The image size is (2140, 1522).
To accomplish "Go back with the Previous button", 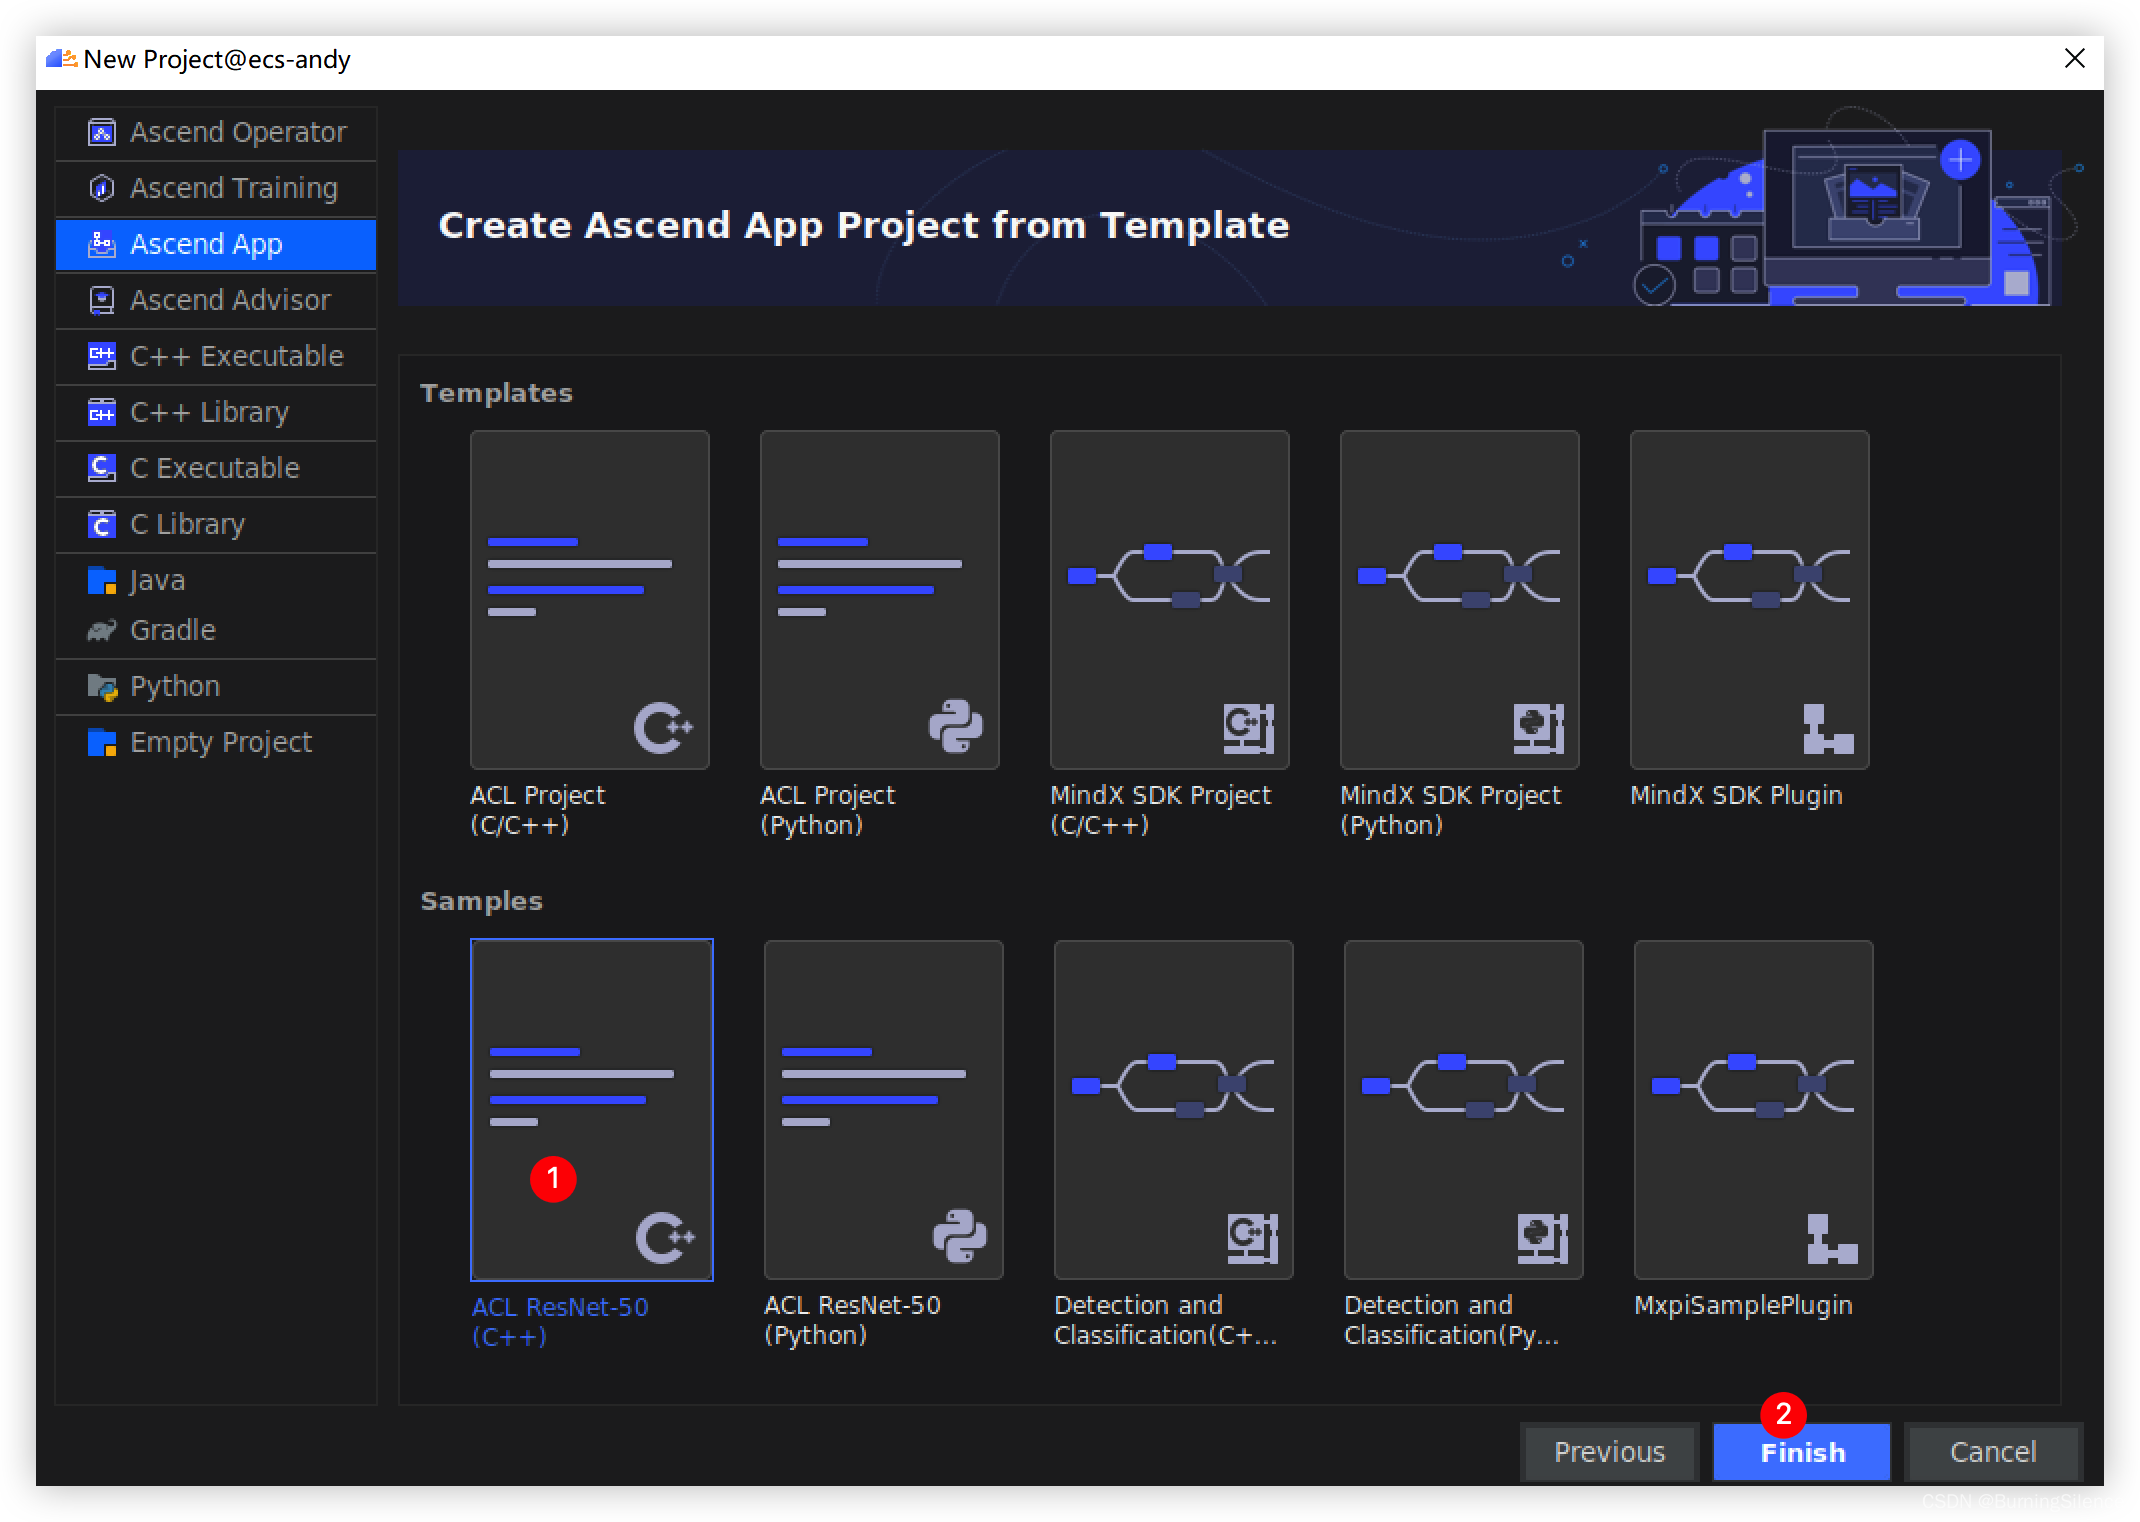I will [1610, 1452].
